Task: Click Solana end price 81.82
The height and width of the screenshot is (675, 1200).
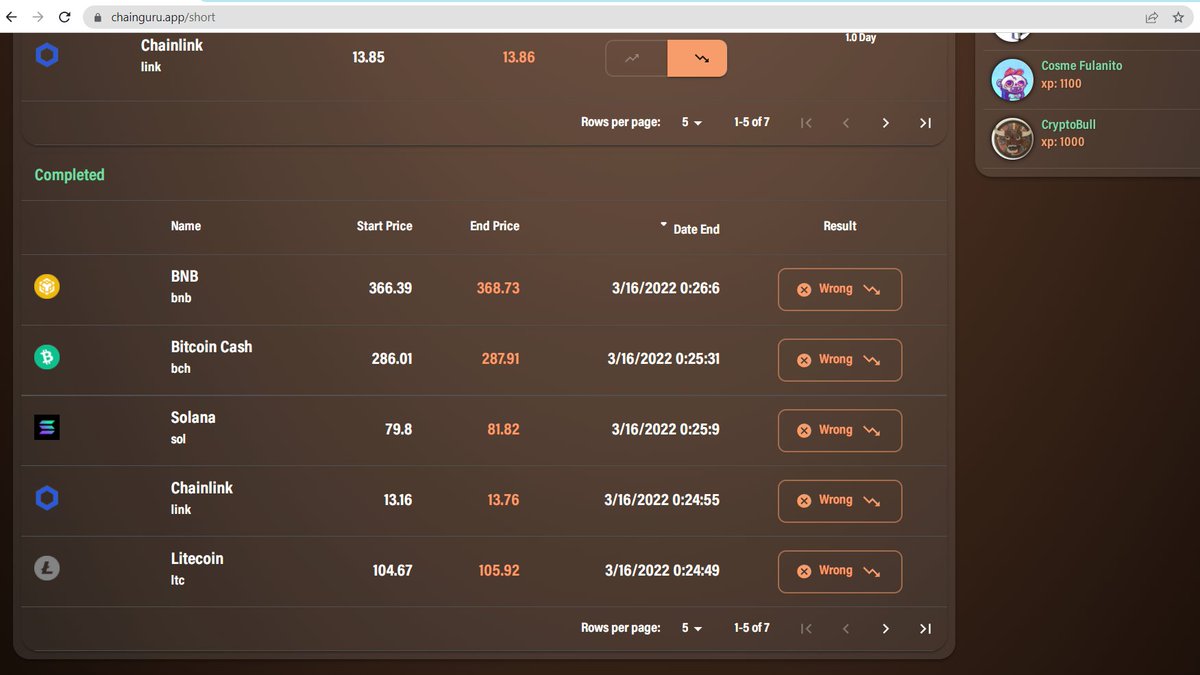Action: [503, 429]
